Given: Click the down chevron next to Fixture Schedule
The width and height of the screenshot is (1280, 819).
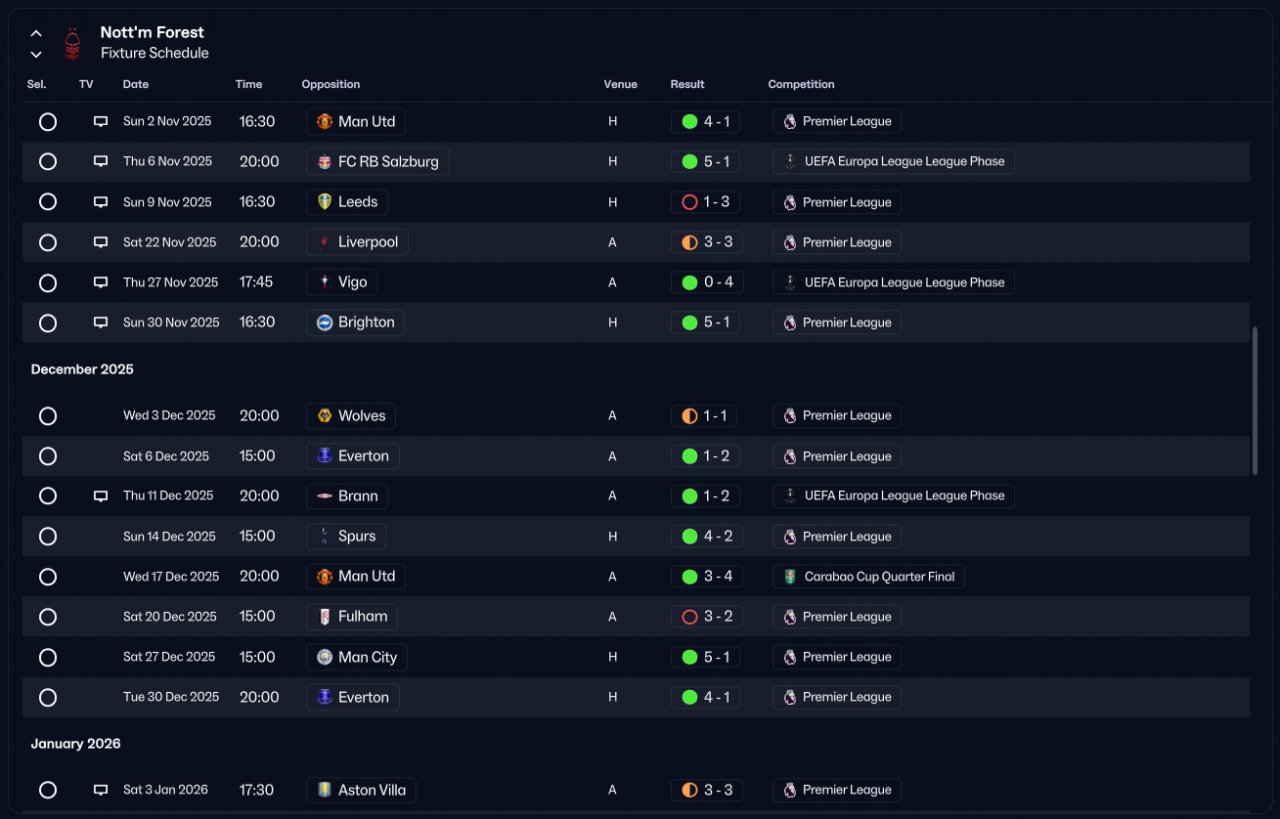Looking at the screenshot, I should pyautogui.click(x=36, y=54).
